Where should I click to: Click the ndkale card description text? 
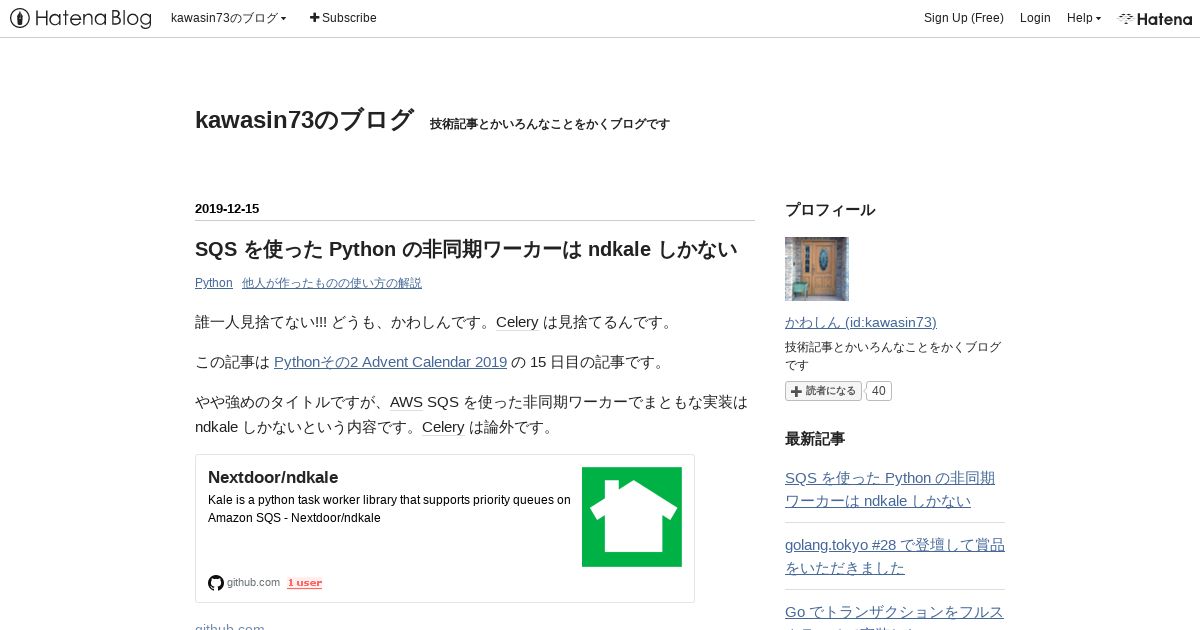[x=389, y=509]
